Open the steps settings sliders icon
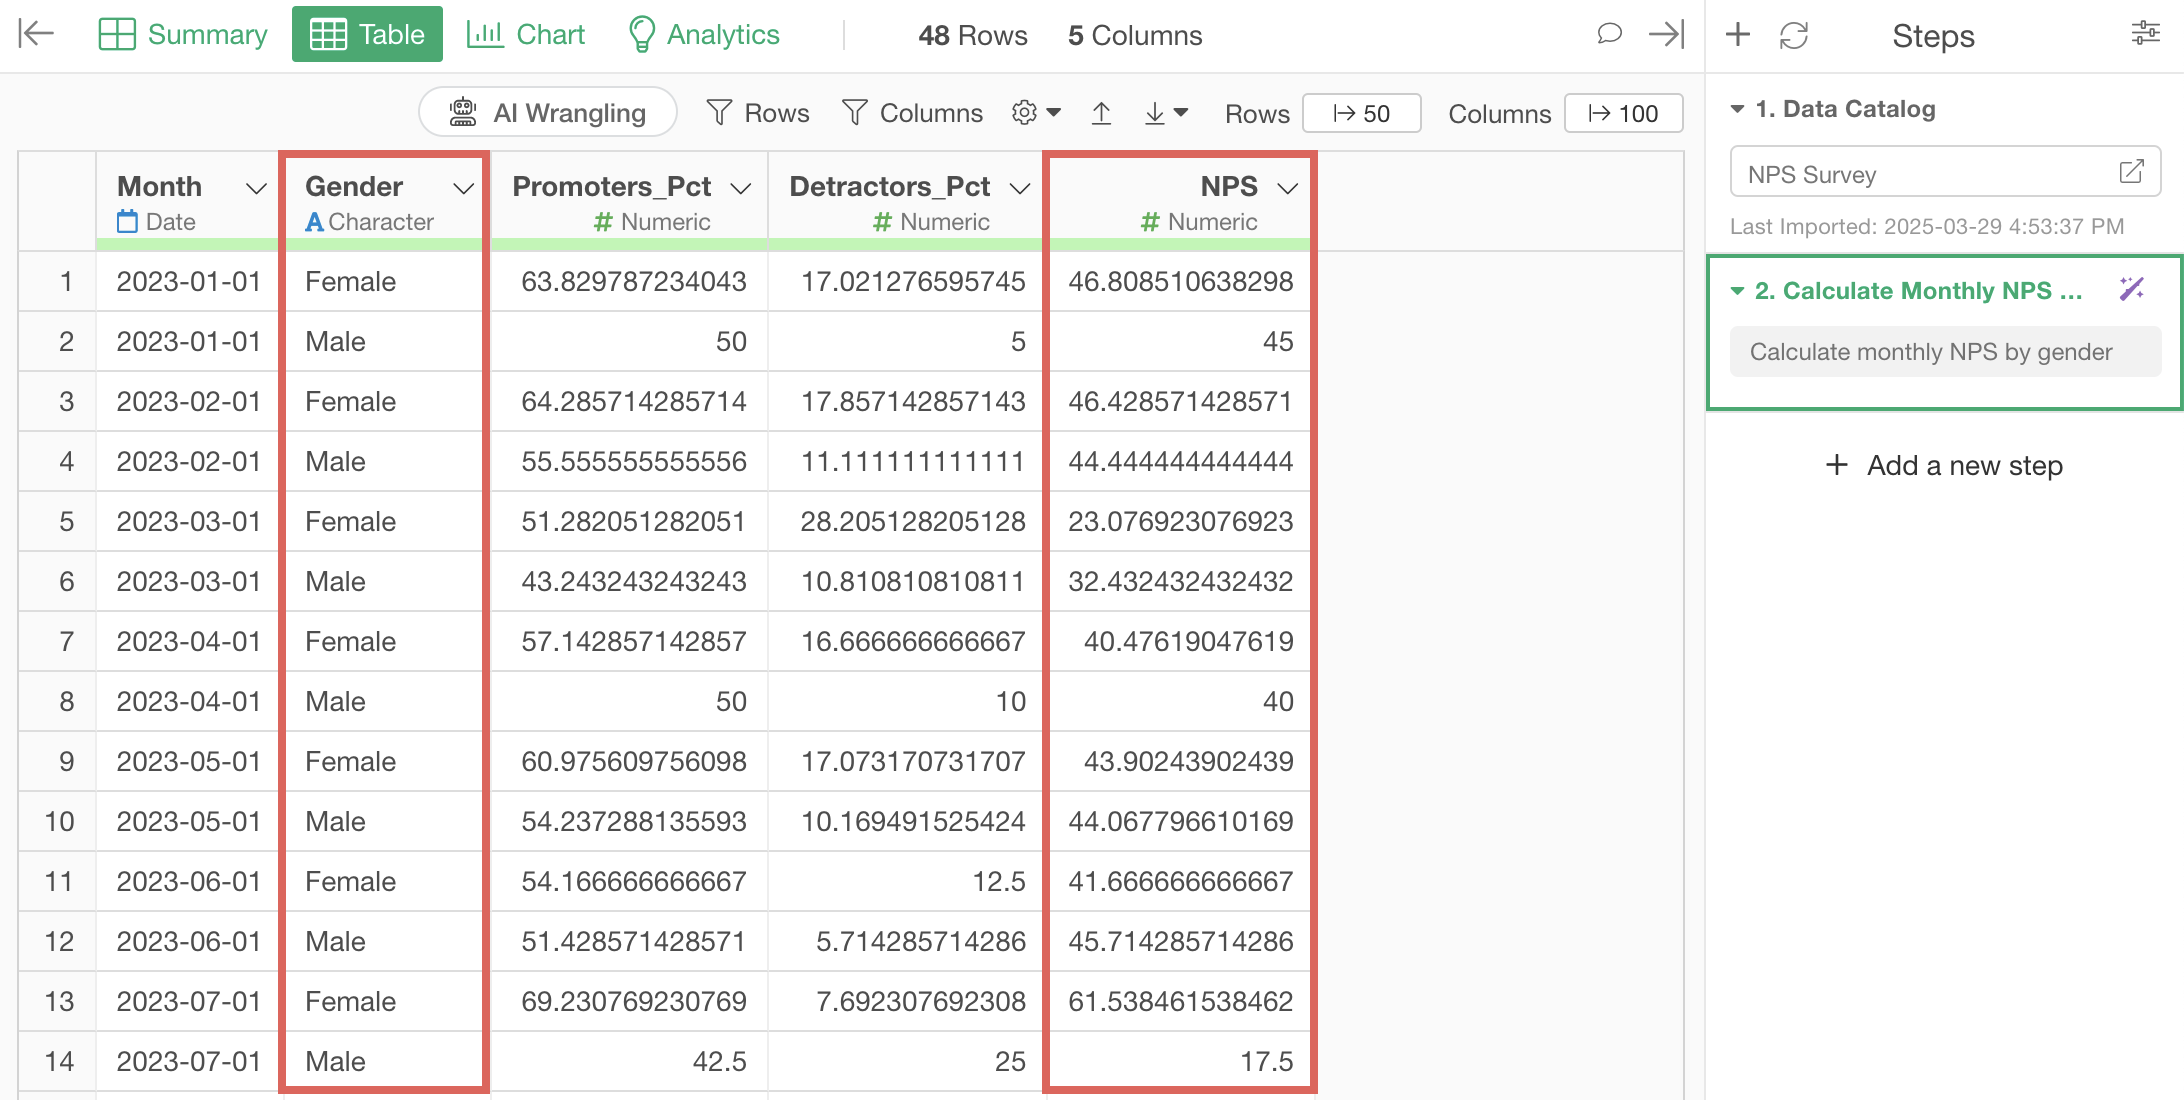The height and width of the screenshot is (1100, 2184). (x=2145, y=34)
